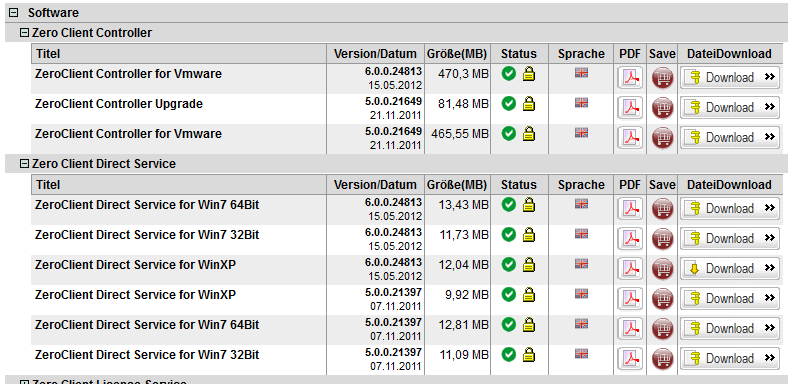Save the 12,81 MB Win7 64Bit service to cart
788x384 pixels.
(662, 329)
